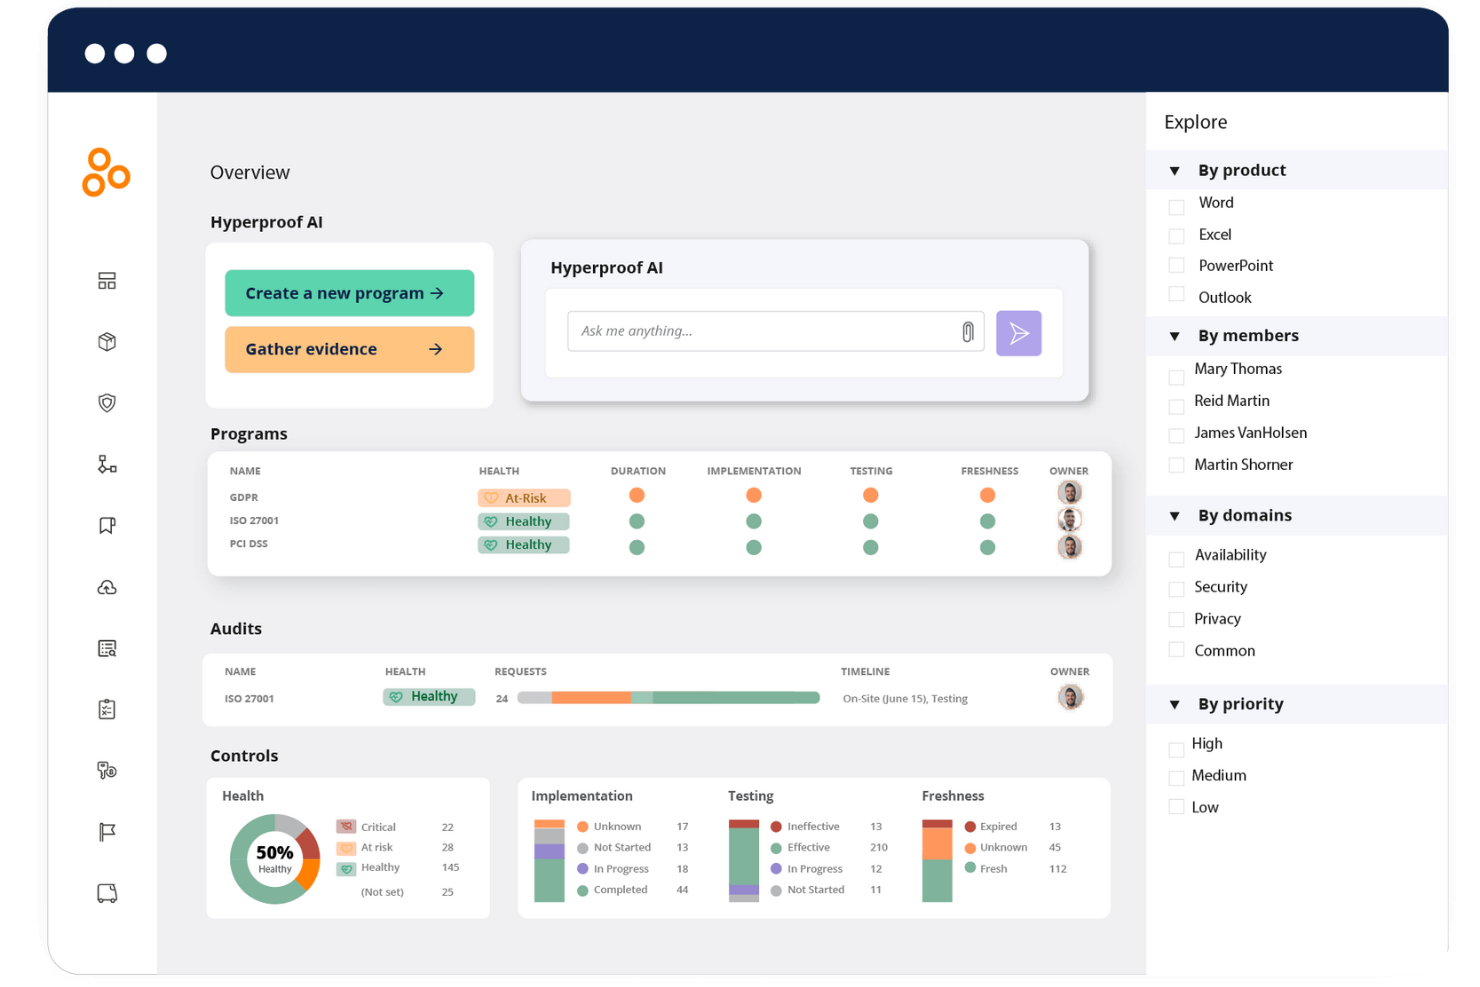
Task: Open the Hyperproof logo at top left
Action: (x=105, y=172)
